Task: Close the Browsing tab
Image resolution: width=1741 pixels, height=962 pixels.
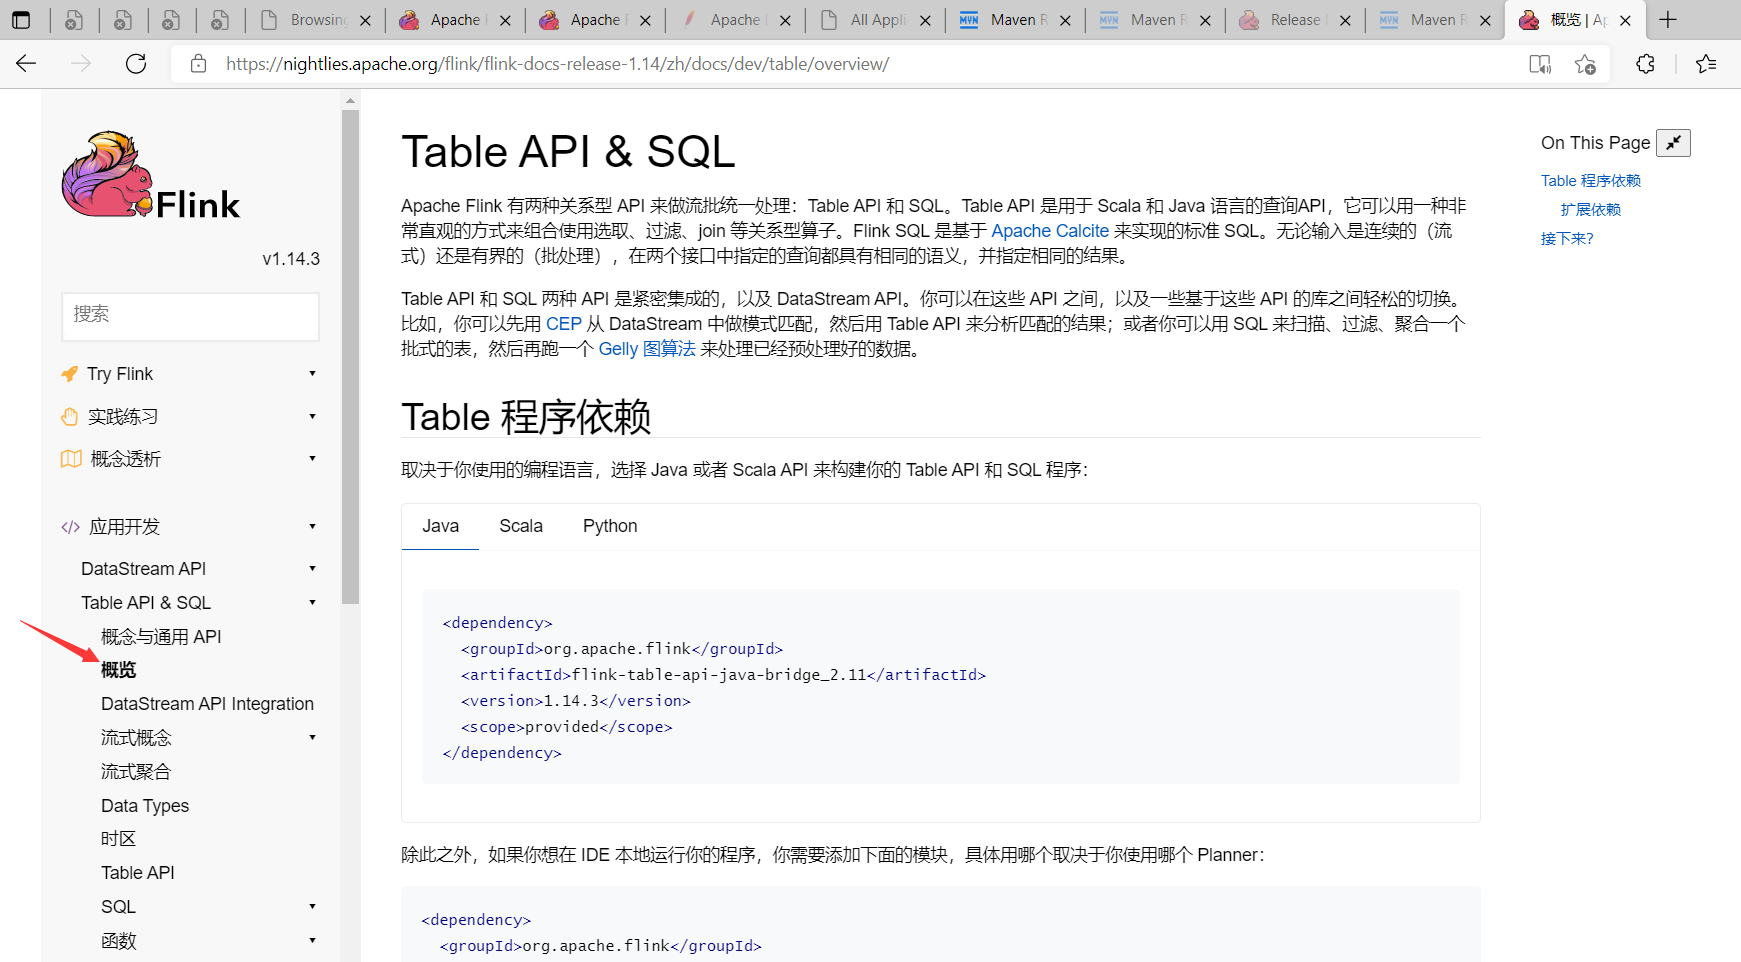Action: coord(365,20)
